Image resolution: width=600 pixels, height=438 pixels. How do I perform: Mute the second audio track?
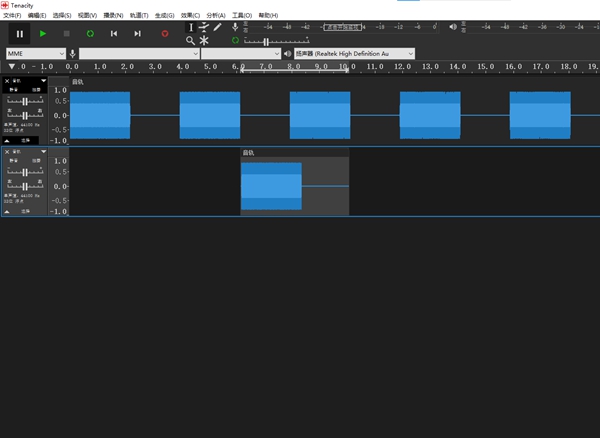click(14, 161)
